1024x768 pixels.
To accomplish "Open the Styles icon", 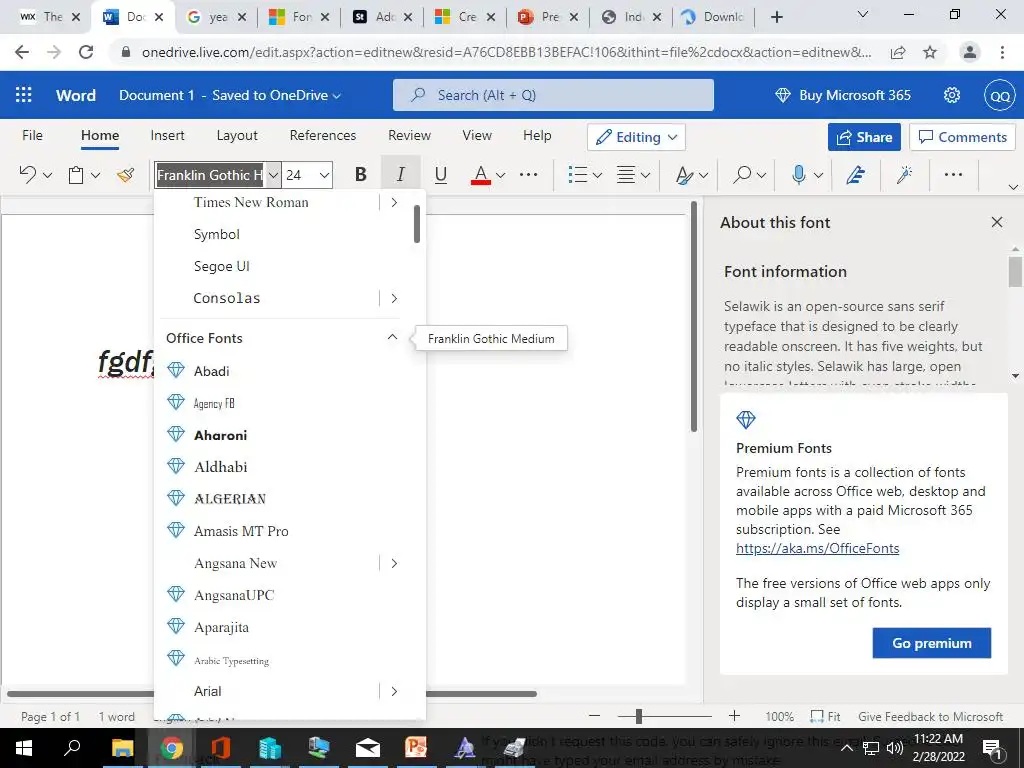I will click(684, 174).
